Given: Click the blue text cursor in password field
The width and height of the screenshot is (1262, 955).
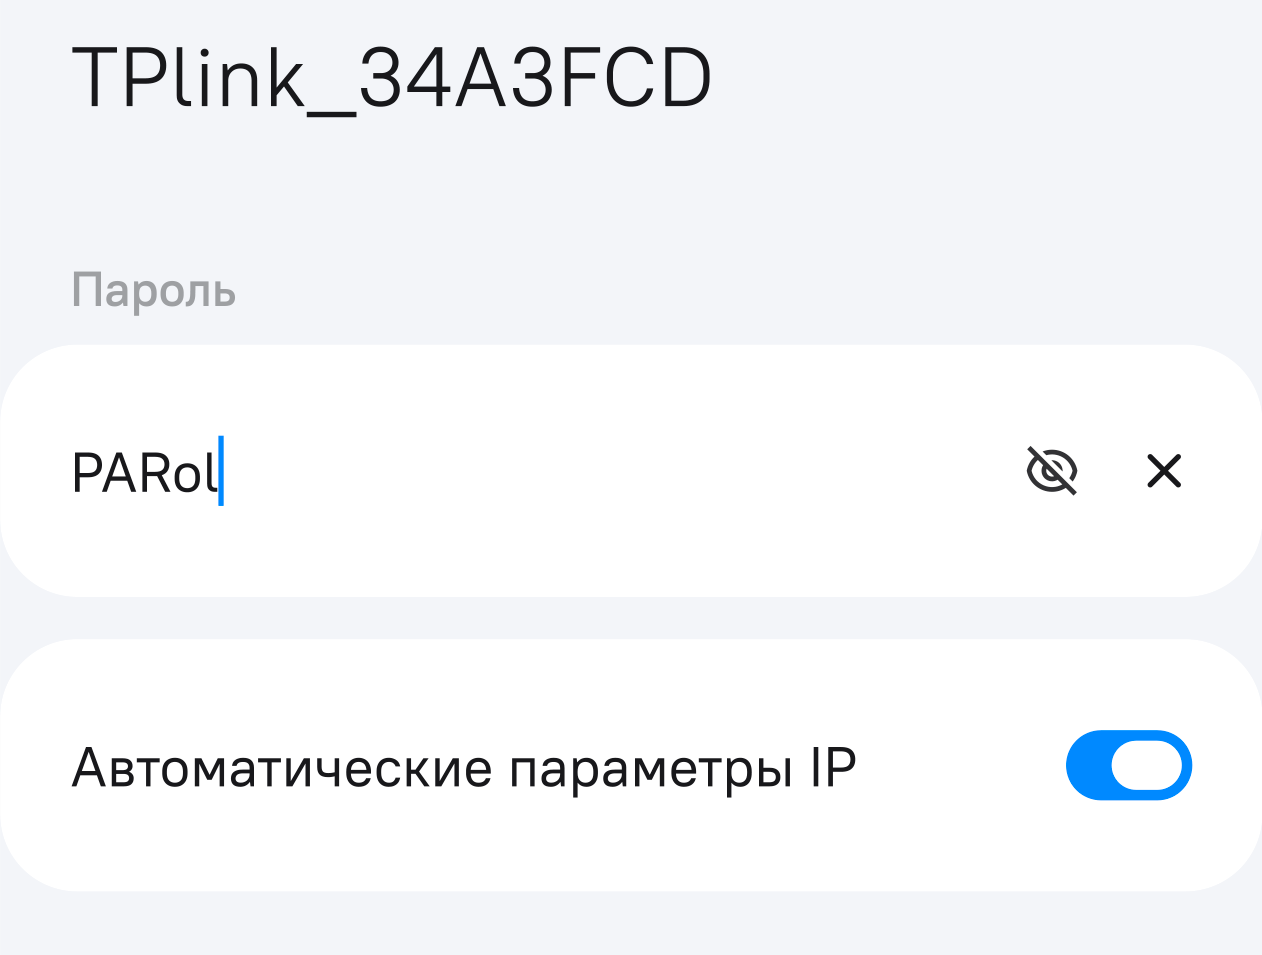Looking at the screenshot, I should click(221, 471).
